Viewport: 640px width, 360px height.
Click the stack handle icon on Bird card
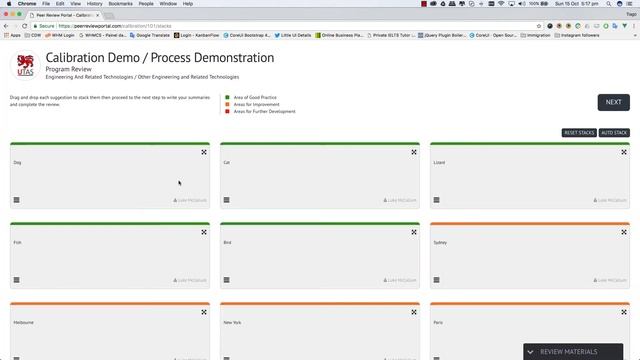click(227, 280)
